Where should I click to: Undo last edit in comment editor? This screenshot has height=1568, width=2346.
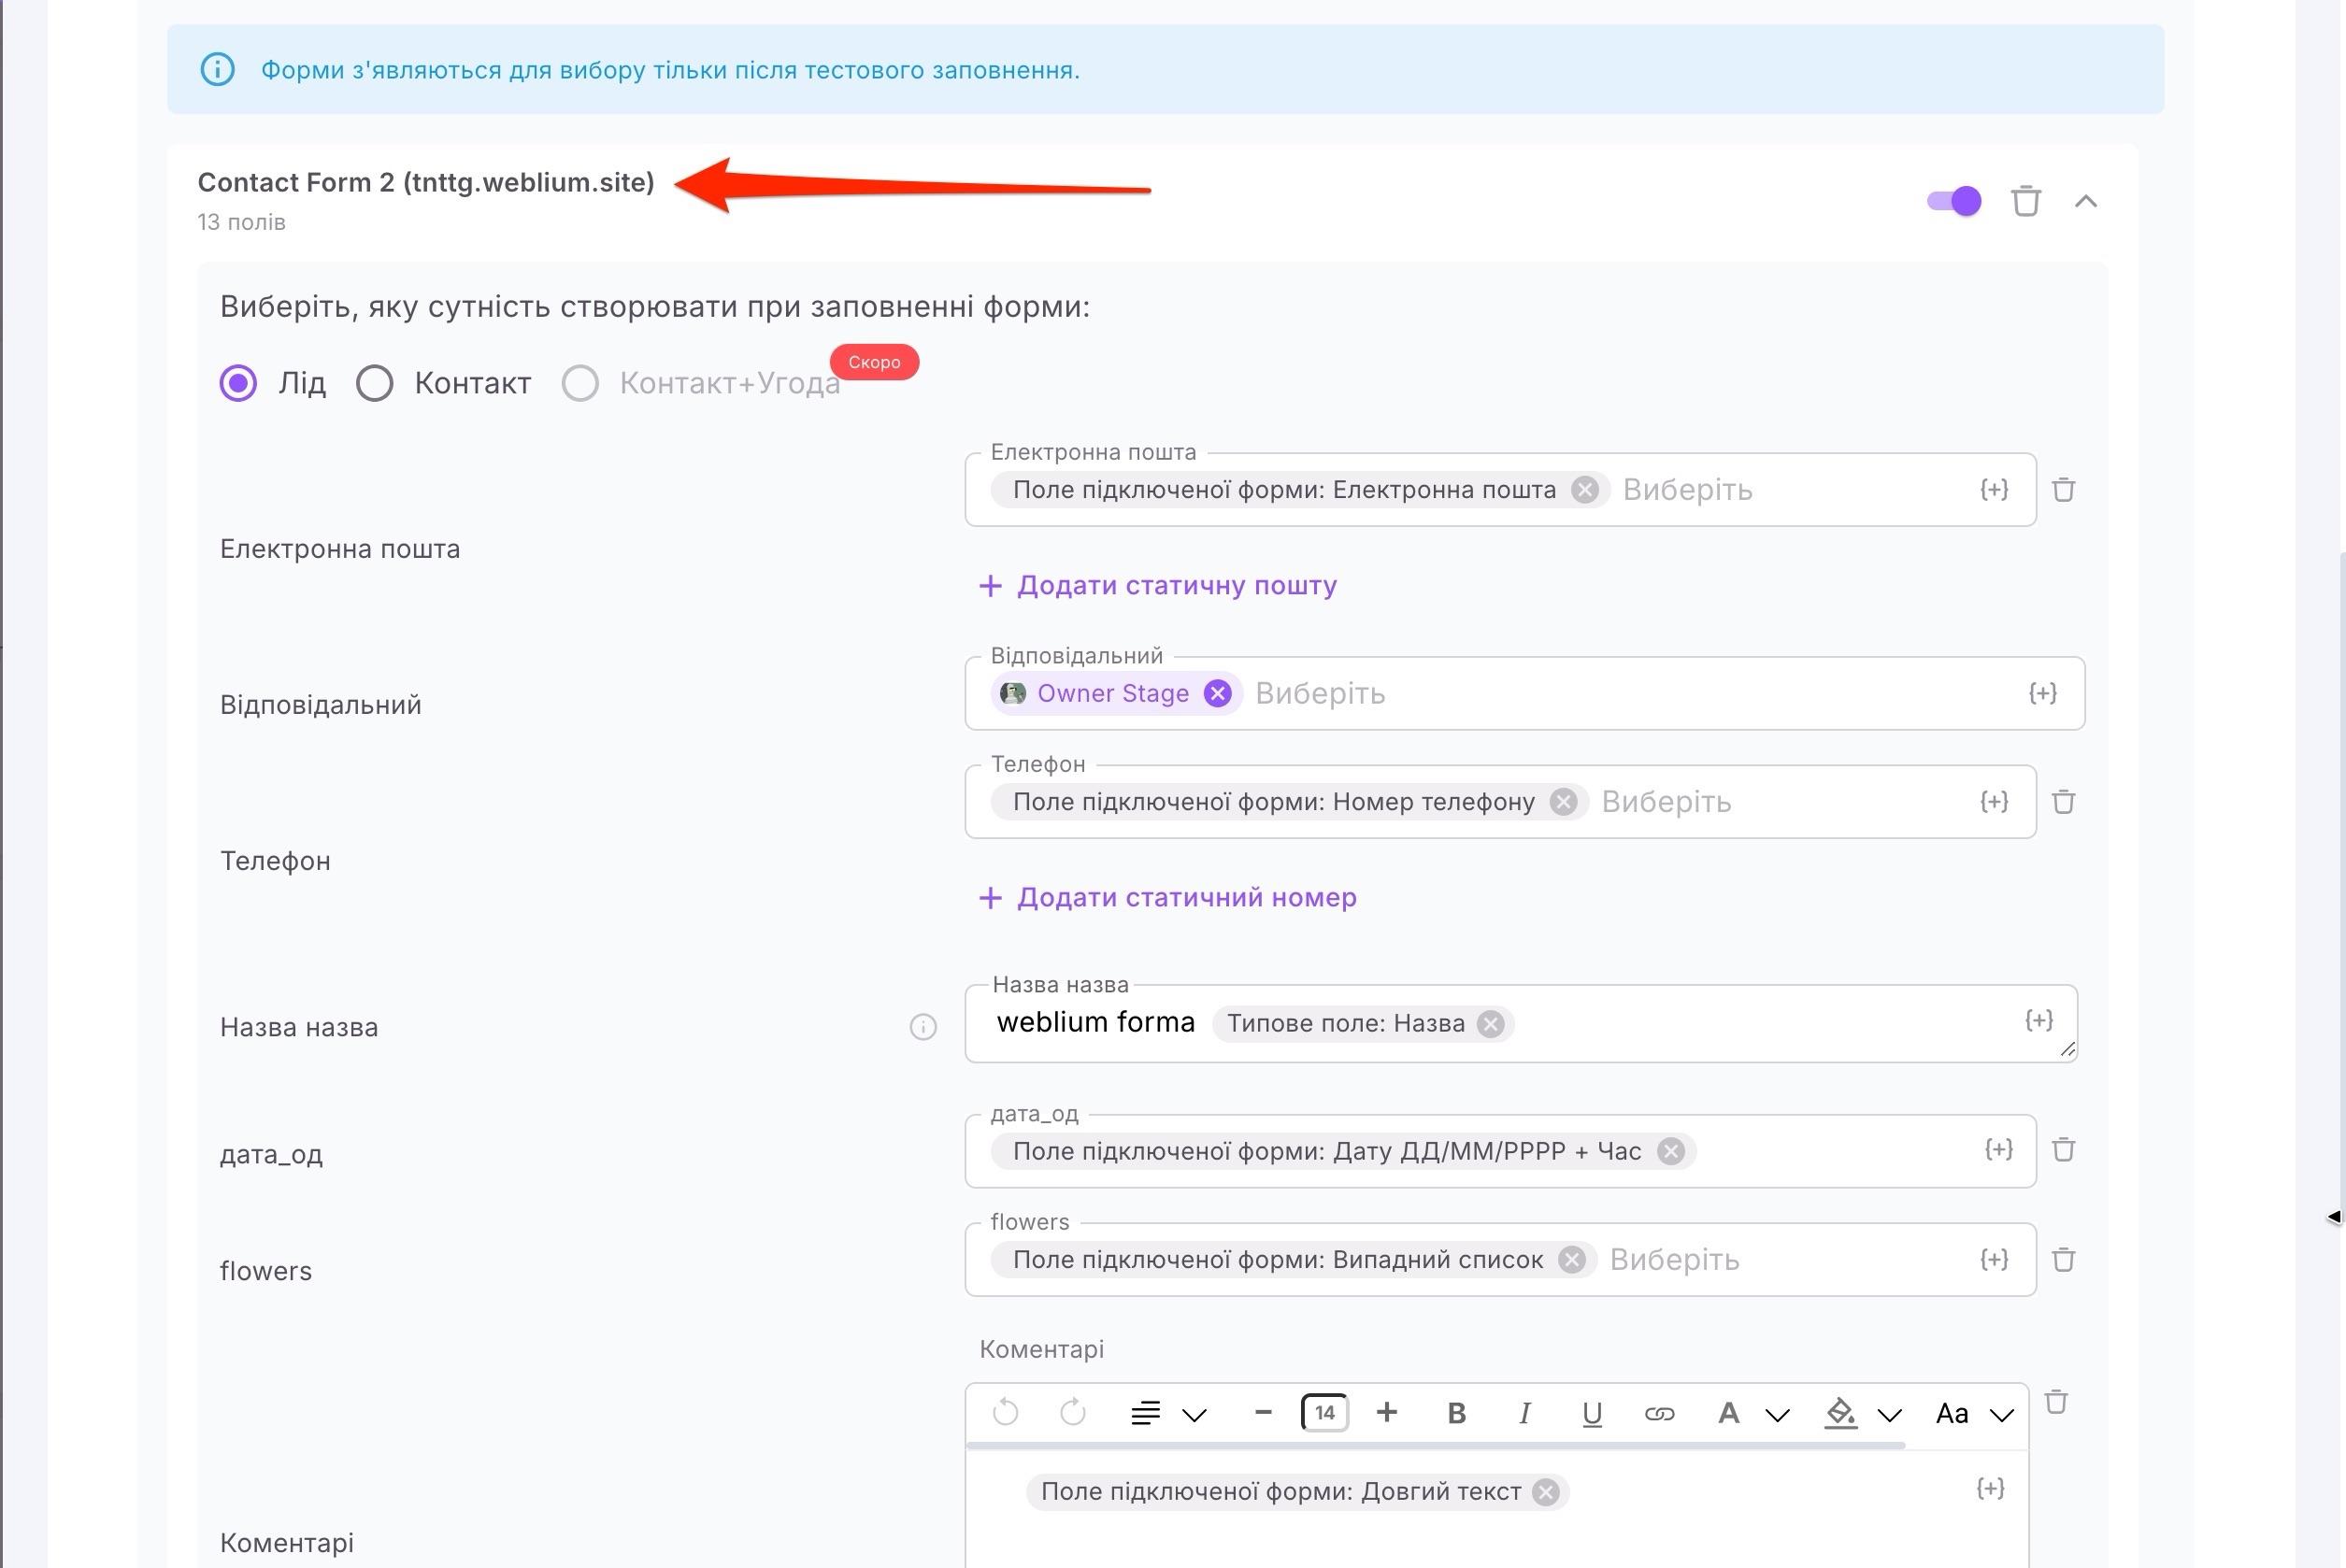click(x=1005, y=1412)
